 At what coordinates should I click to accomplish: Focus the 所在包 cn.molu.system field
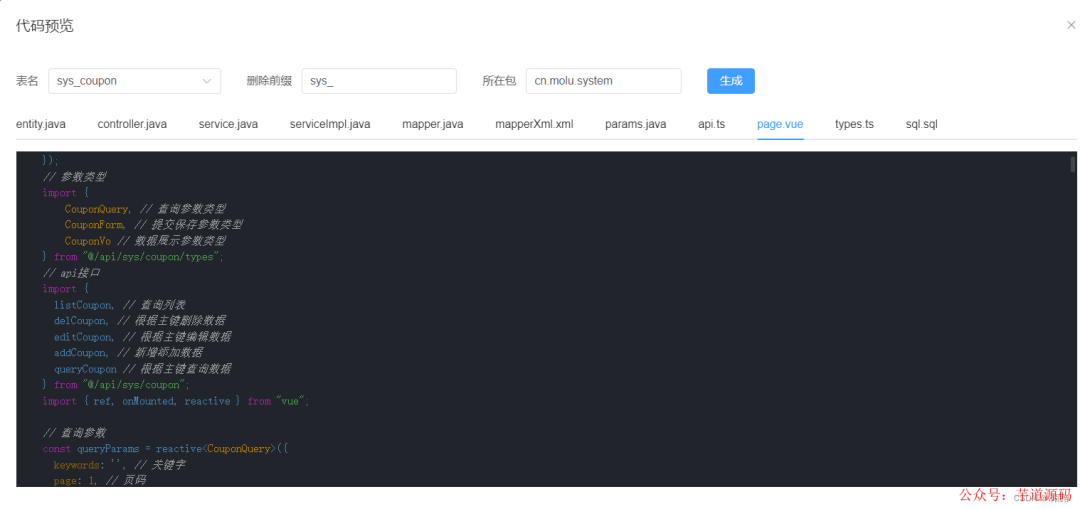[x=603, y=81]
